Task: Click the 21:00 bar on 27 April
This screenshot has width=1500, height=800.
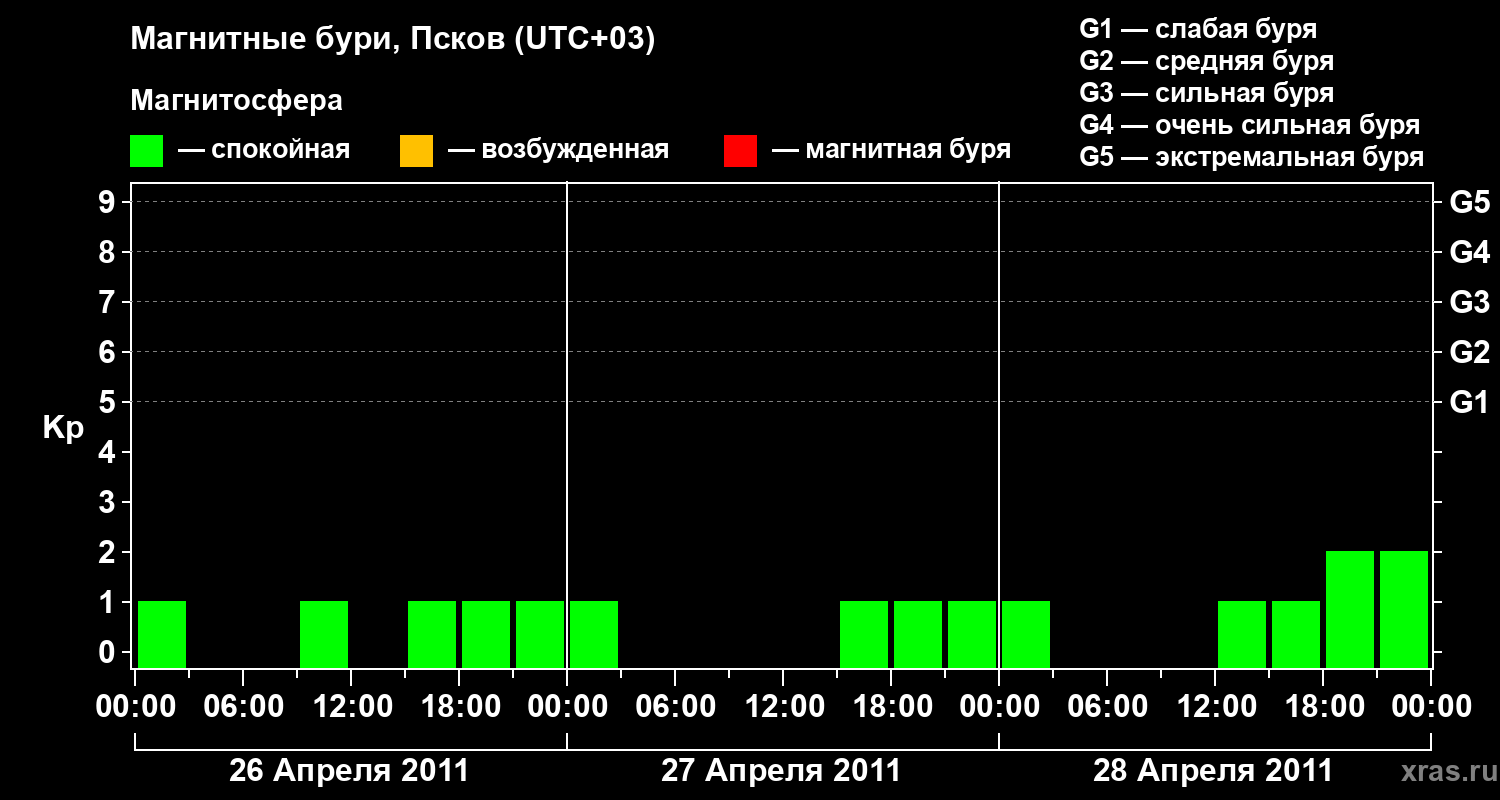Action: pos(972,634)
